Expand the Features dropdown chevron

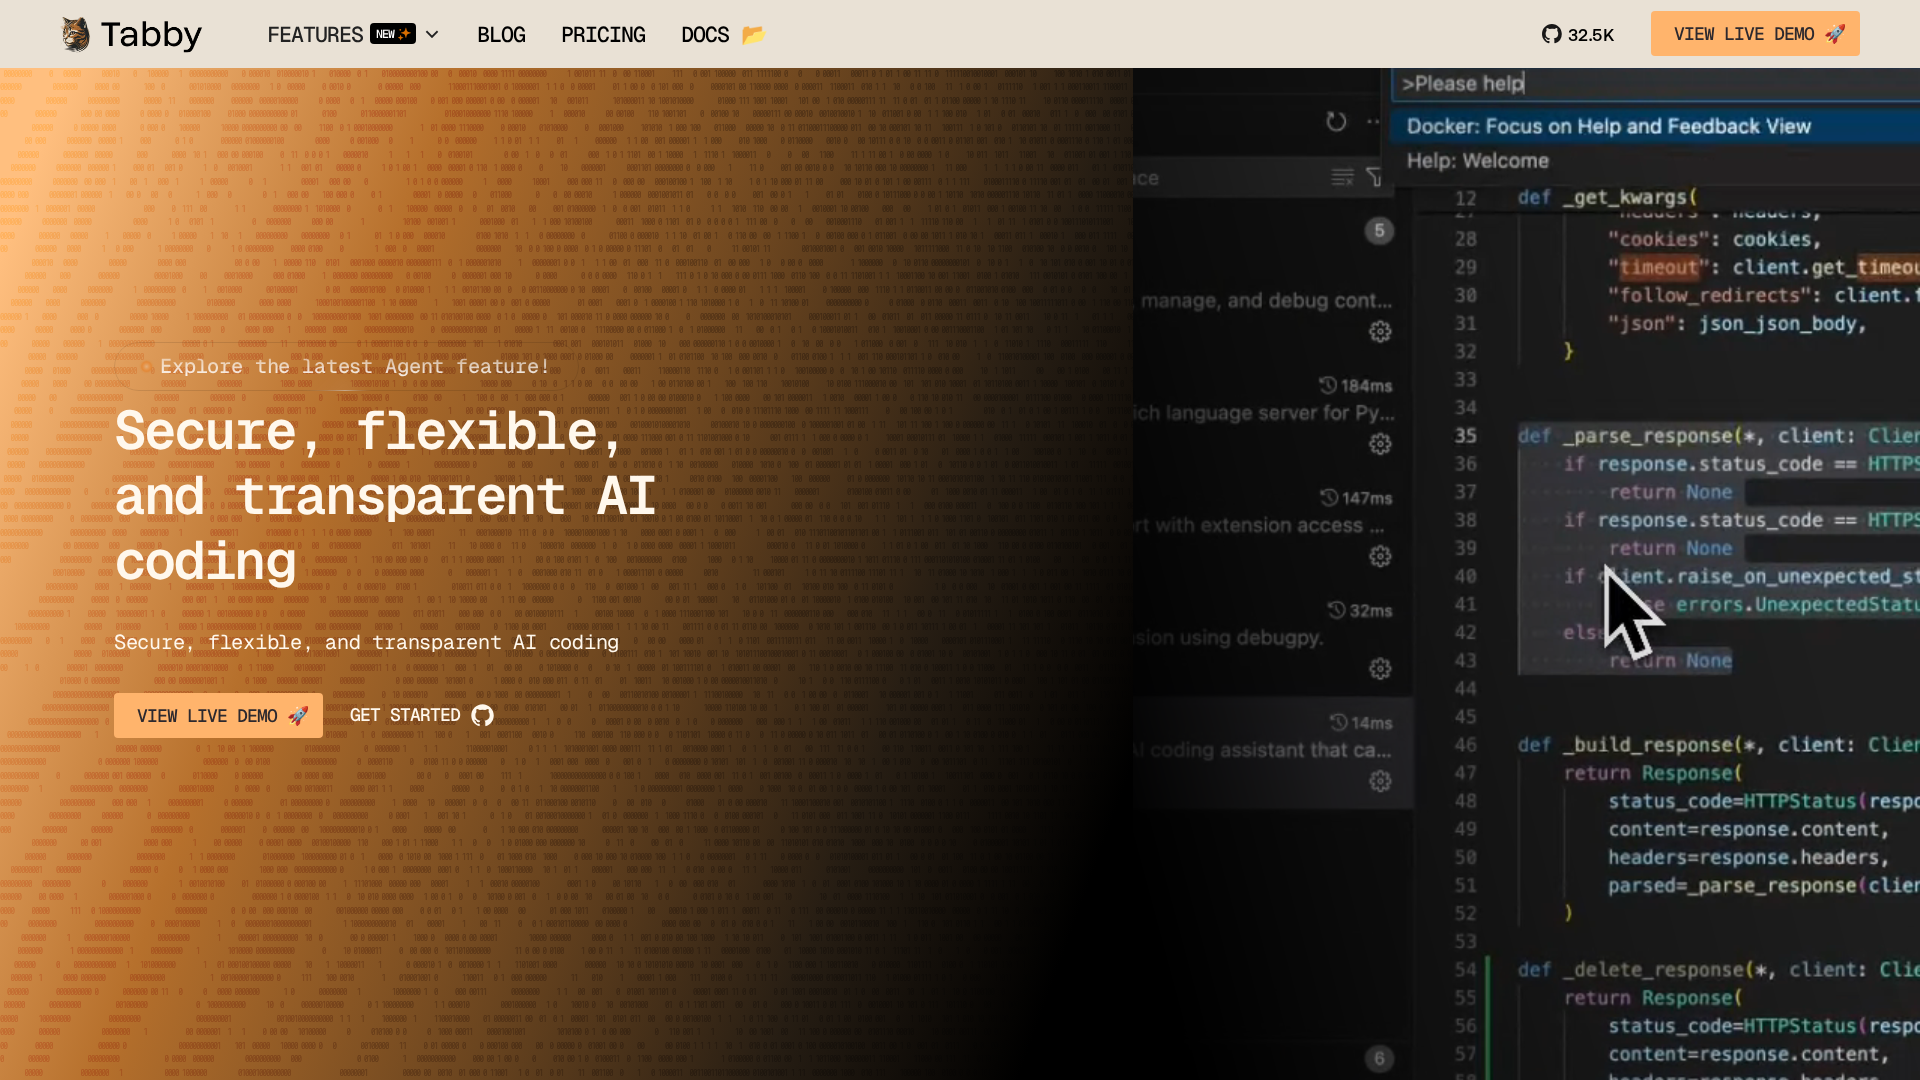(432, 35)
